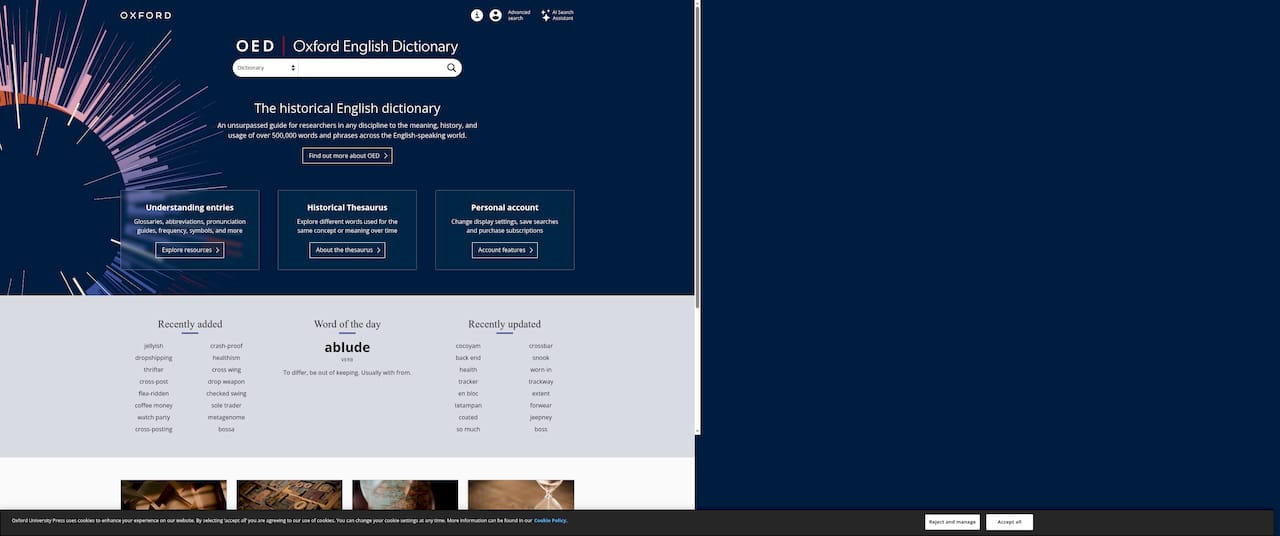Click Find out more about OED button
The width and height of the screenshot is (1280, 536).
(x=347, y=156)
